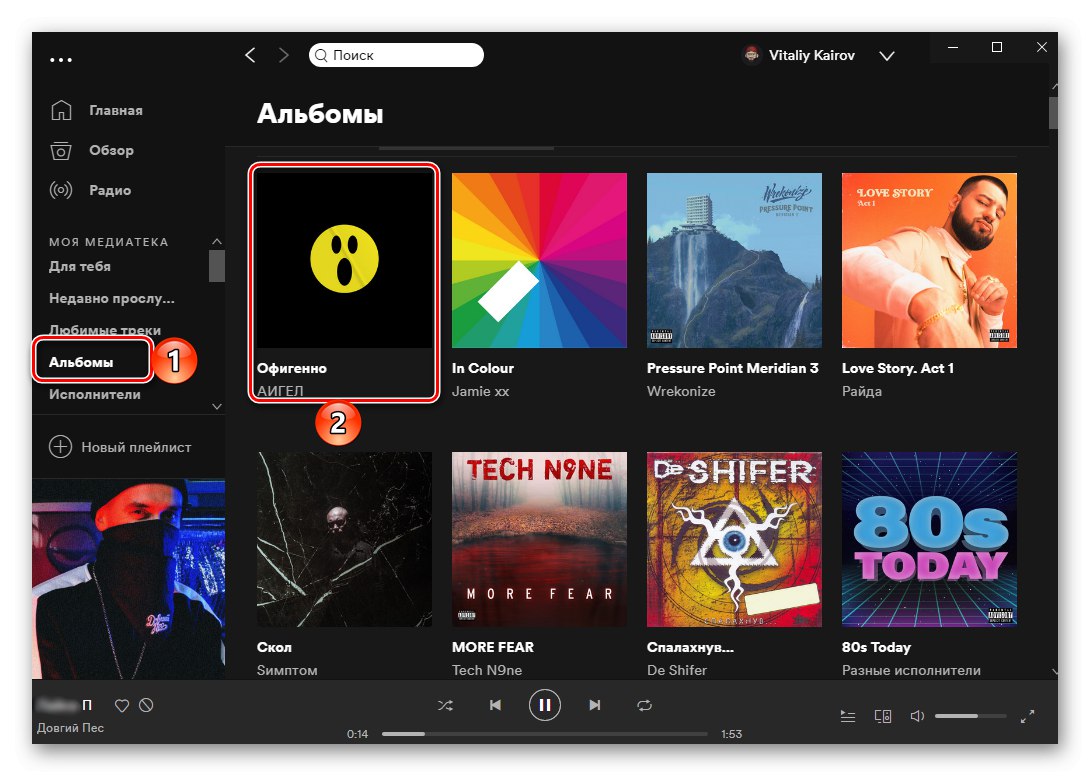Click the now playing cover art
Image resolution: width=1090 pixels, height=776 pixels.
129,579
